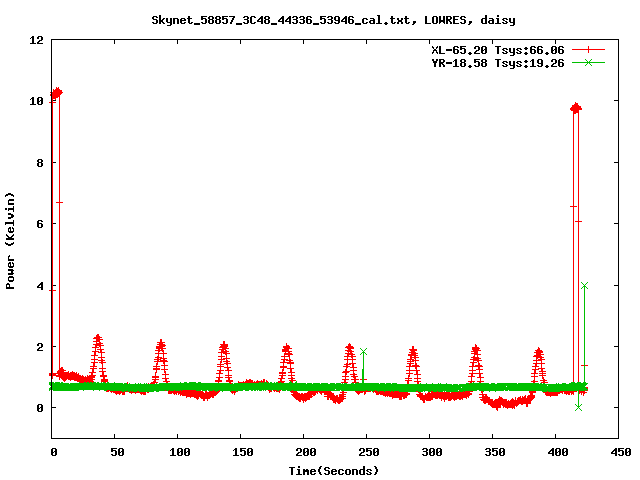
Task: Click x-axis tick label 400
Action: click(x=558, y=452)
